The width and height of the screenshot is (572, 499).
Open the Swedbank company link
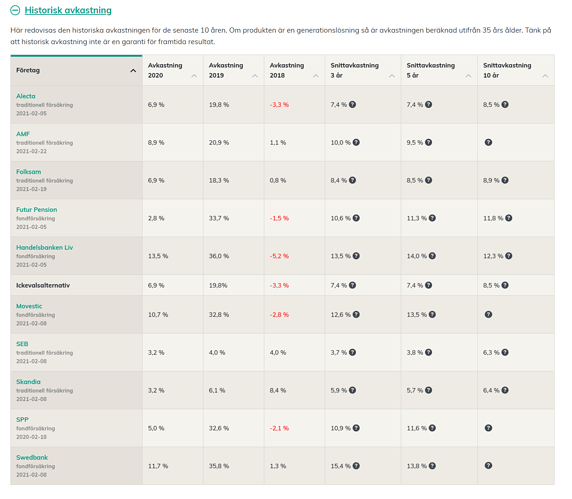point(32,457)
